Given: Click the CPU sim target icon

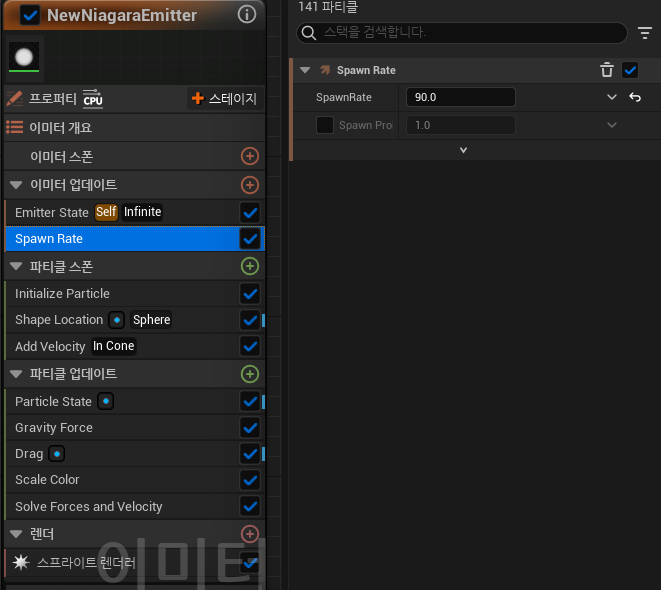Looking at the screenshot, I should [93, 99].
